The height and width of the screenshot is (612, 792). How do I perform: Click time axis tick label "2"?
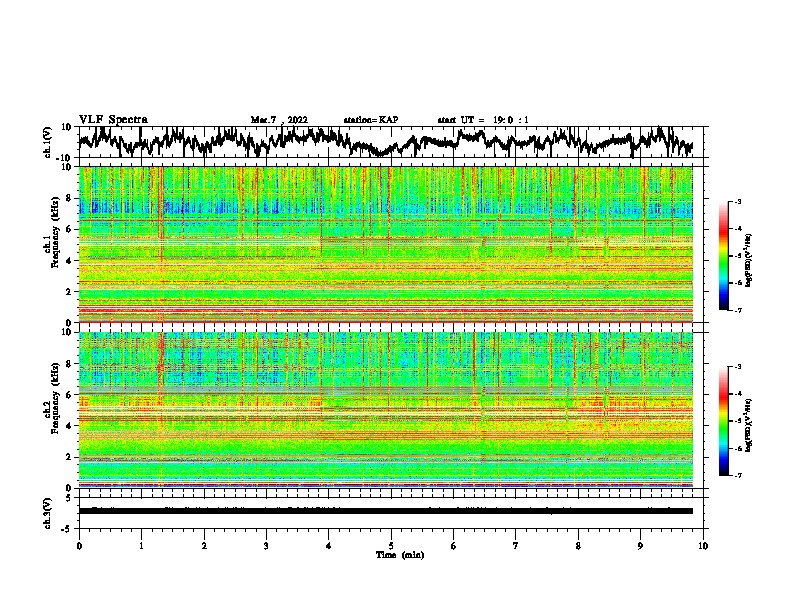point(204,545)
